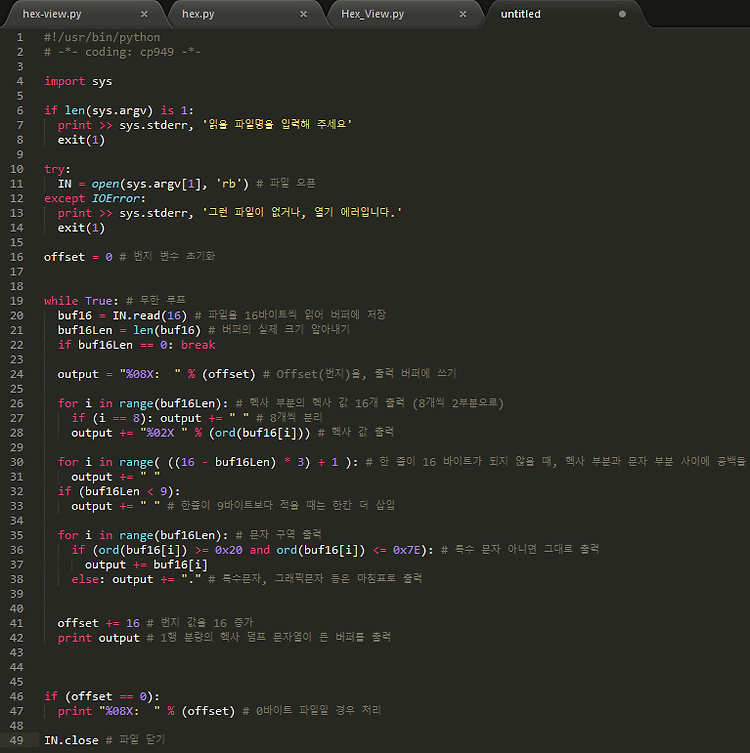Click 'open' function call on line 11
This screenshot has height=753, width=750.
pos(105,184)
